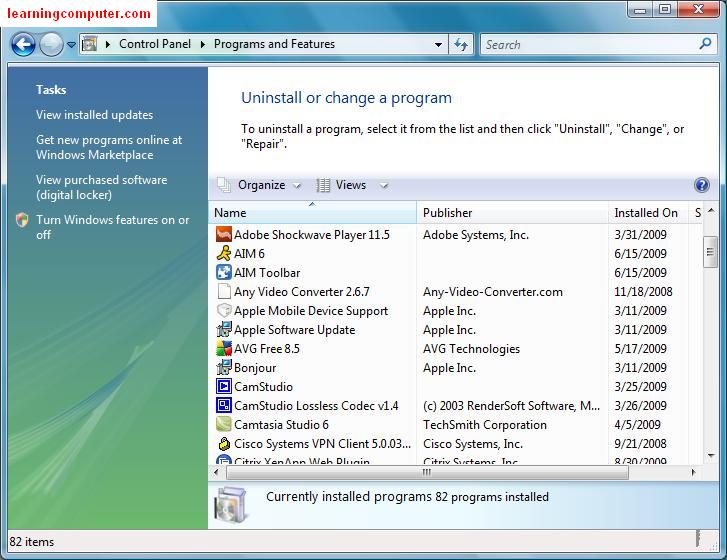Viewport: 727px width, 560px height.
Task: Click the installed programs CD box icon
Action: tap(230, 504)
